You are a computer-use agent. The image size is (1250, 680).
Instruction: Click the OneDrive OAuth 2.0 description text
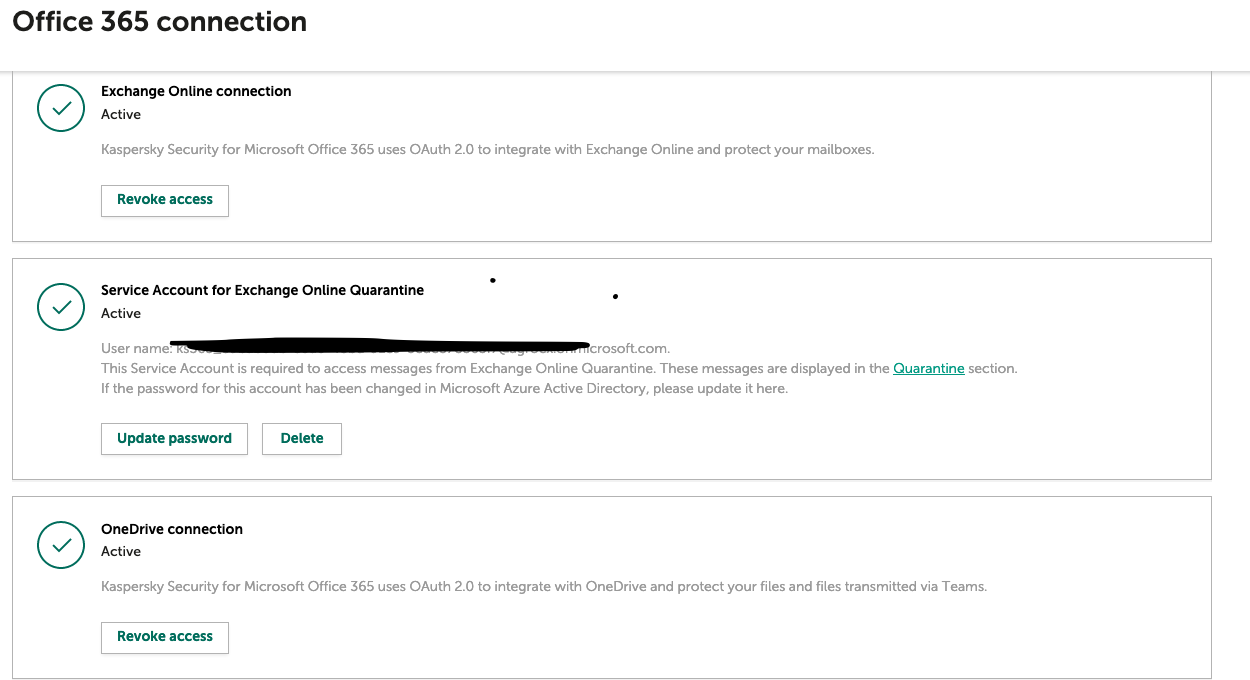click(x=544, y=587)
